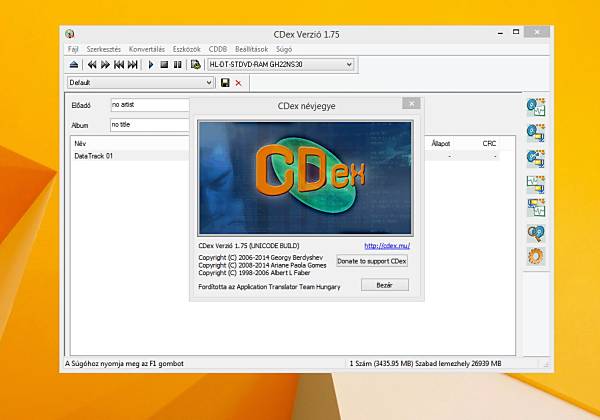The height and width of the screenshot is (420, 600).
Task: Click the CDex application icon in title bar
Action: click(x=70, y=34)
